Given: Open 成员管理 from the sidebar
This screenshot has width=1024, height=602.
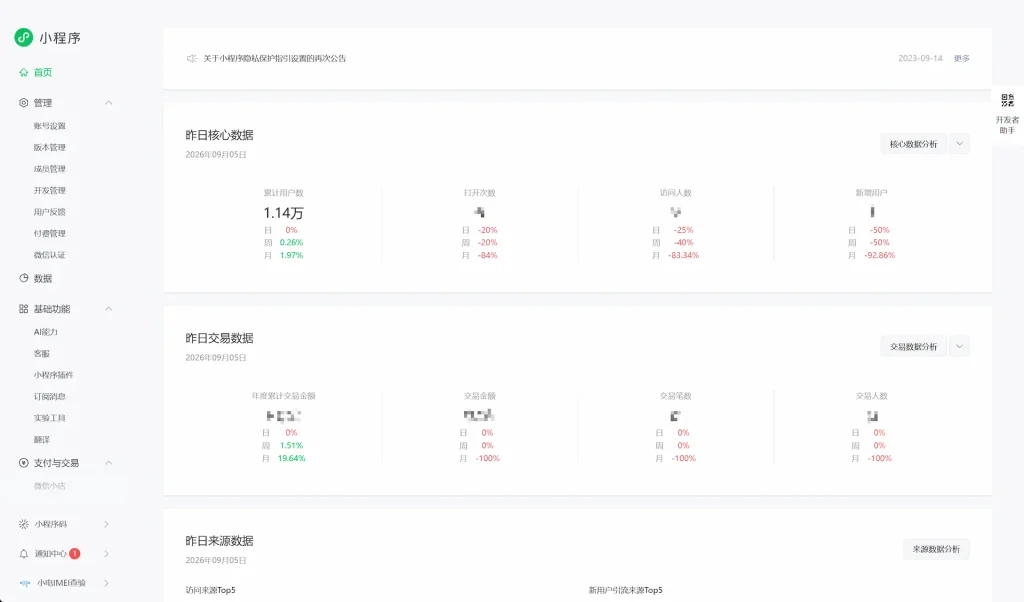Looking at the screenshot, I should (x=50, y=169).
